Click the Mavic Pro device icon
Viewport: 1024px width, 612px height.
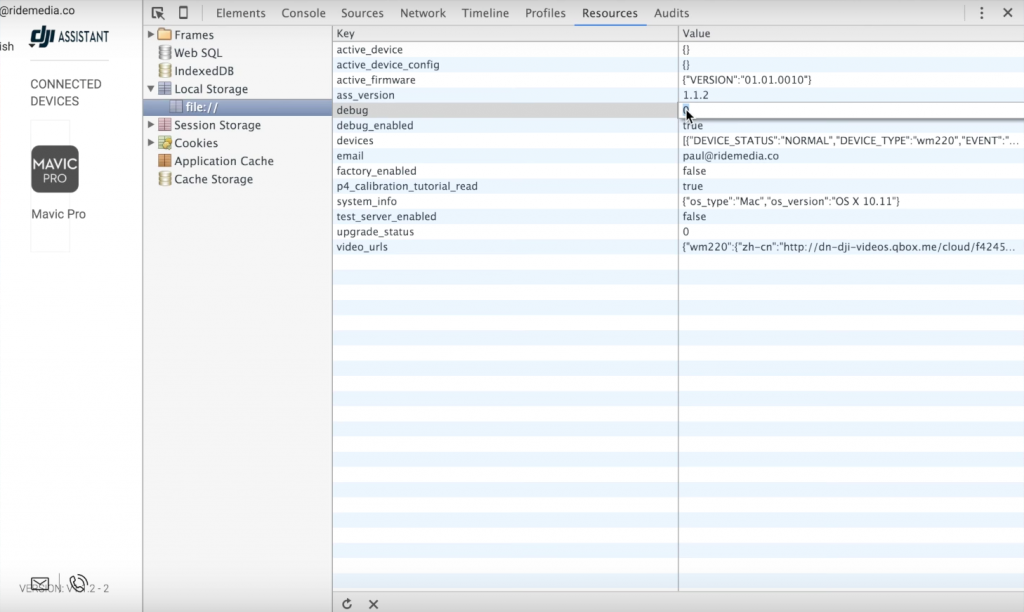tap(55, 169)
